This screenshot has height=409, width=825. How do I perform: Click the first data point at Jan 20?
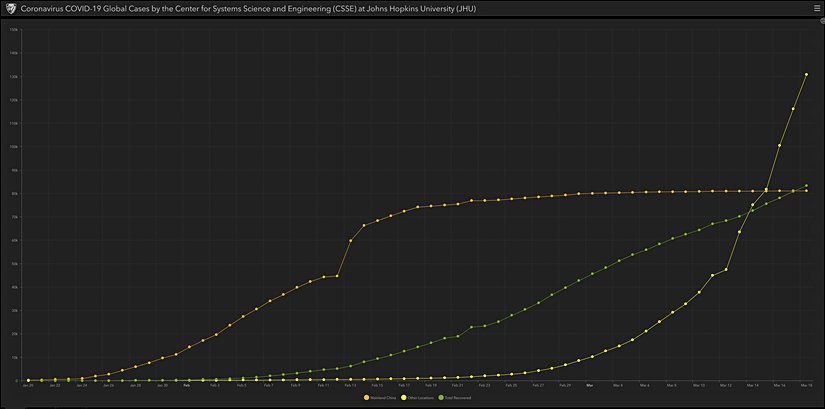click(x=29, y=380)
